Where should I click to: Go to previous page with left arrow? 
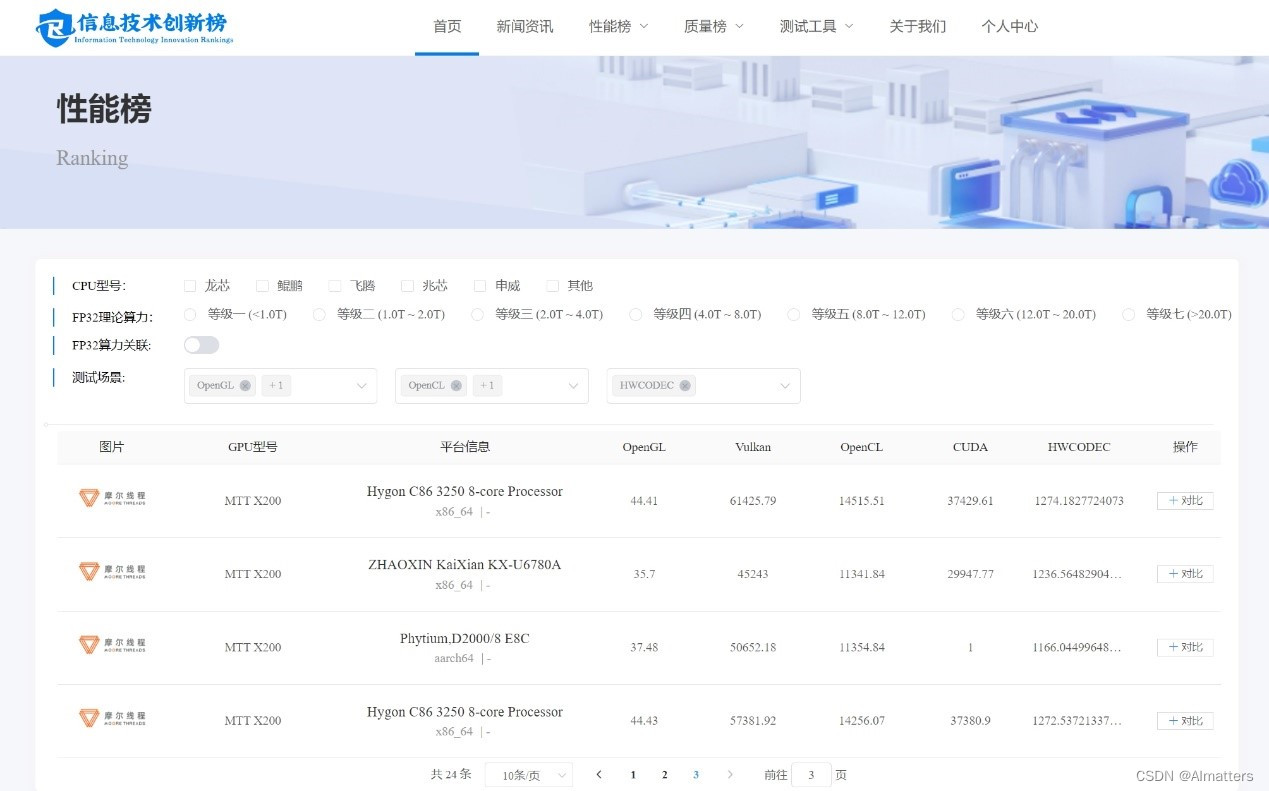(599, 775)
